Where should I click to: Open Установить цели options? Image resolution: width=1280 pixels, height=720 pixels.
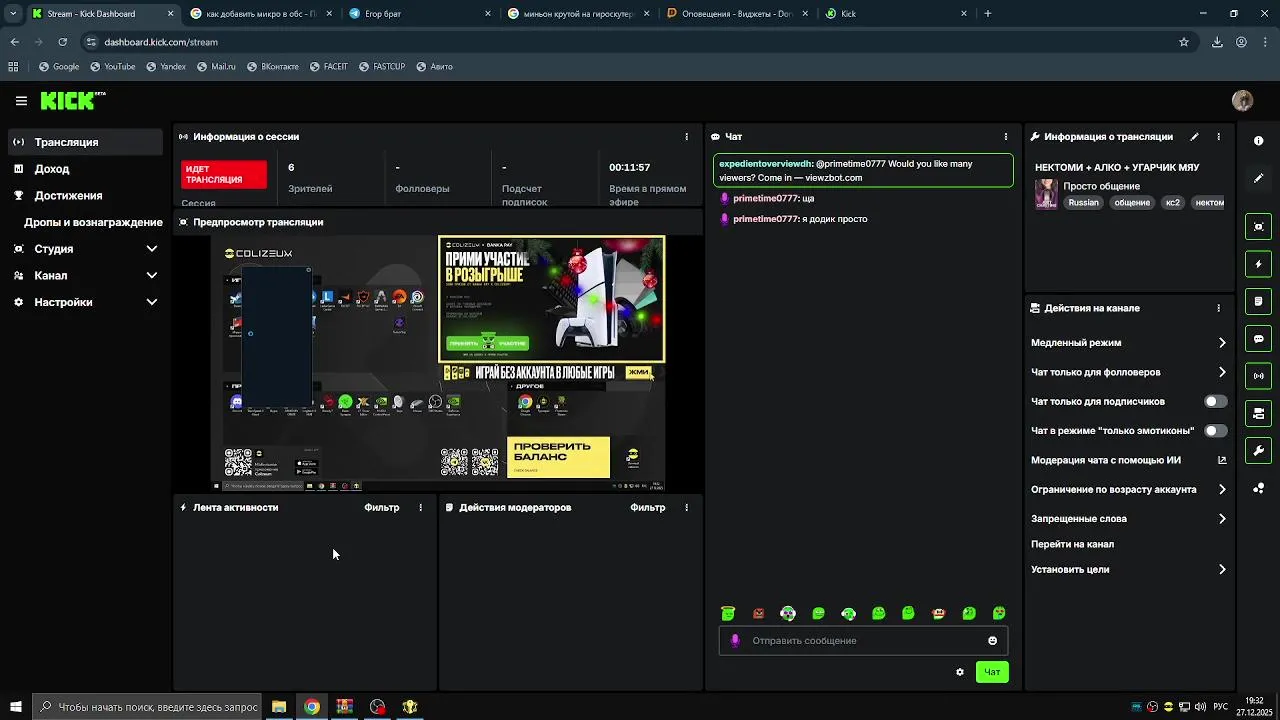click(1128, 570)
